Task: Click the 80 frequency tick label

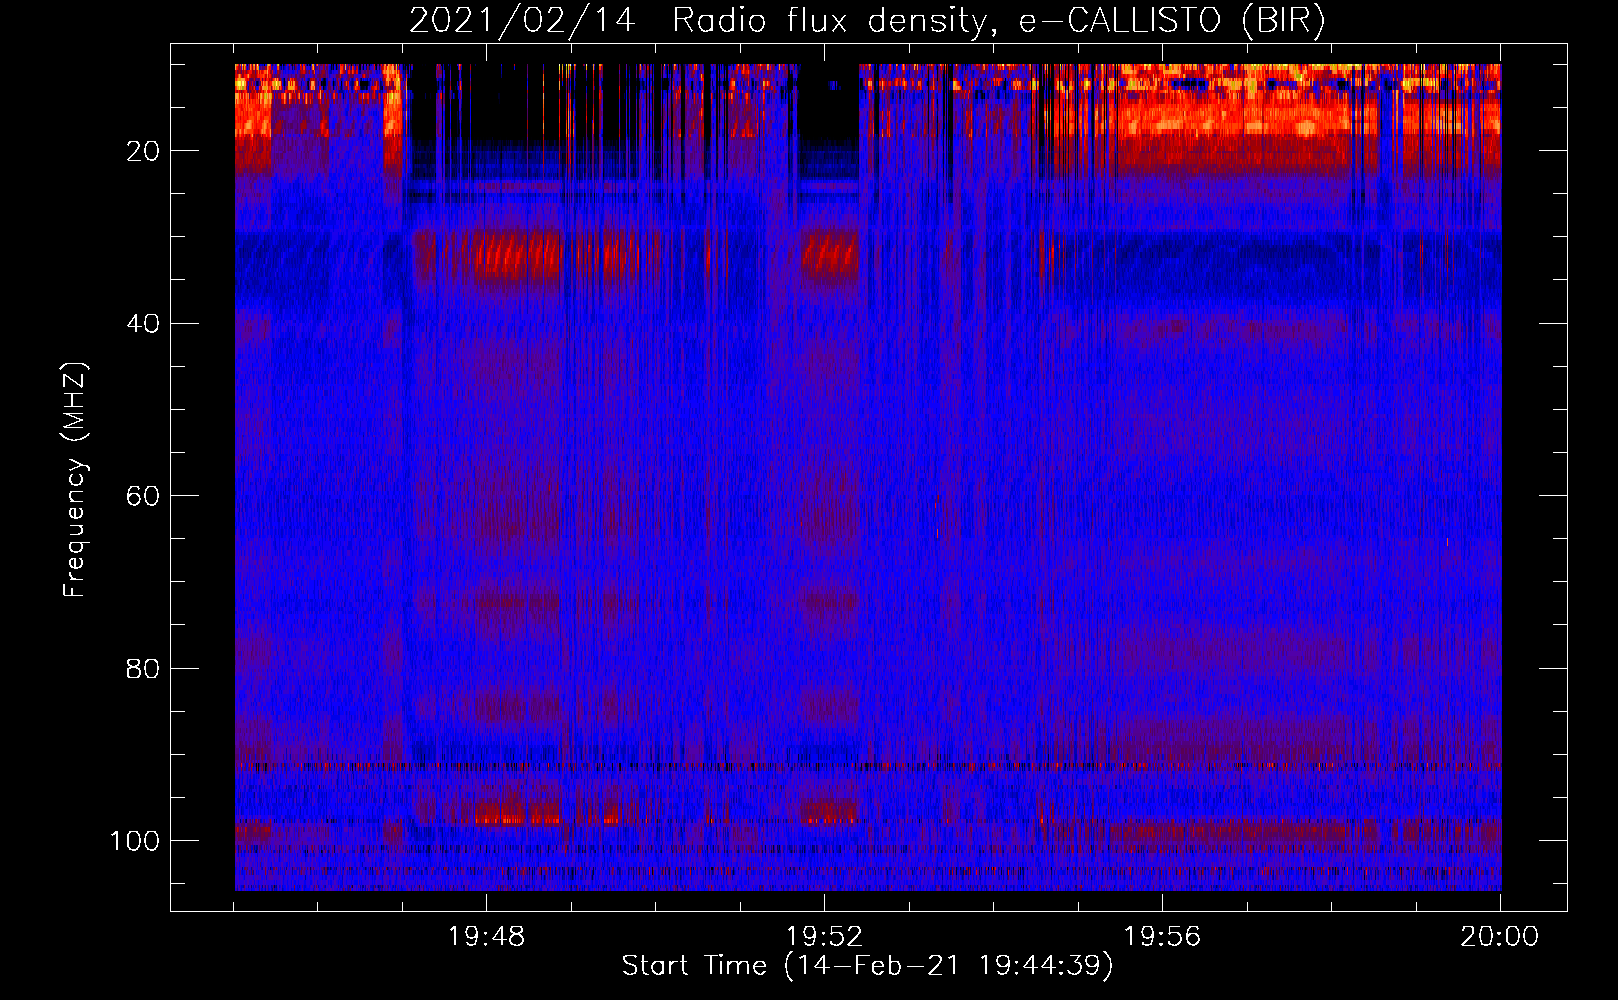Action: coord(144,668)
